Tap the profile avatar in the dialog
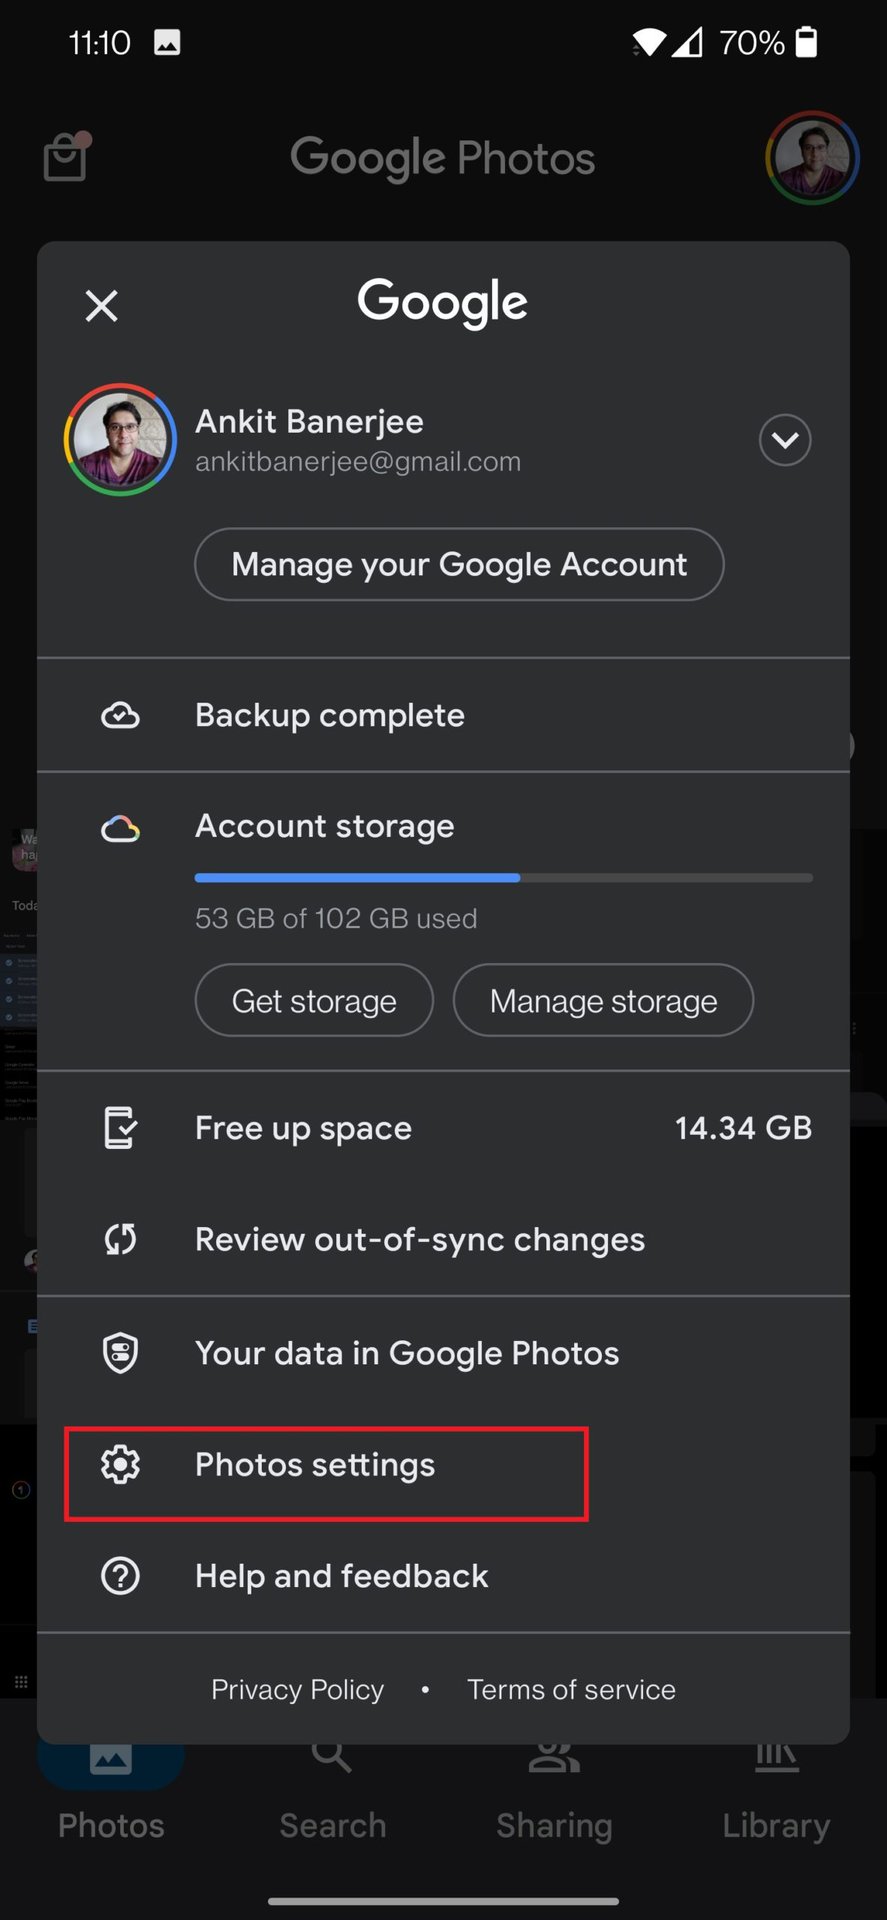 (120, 440)
